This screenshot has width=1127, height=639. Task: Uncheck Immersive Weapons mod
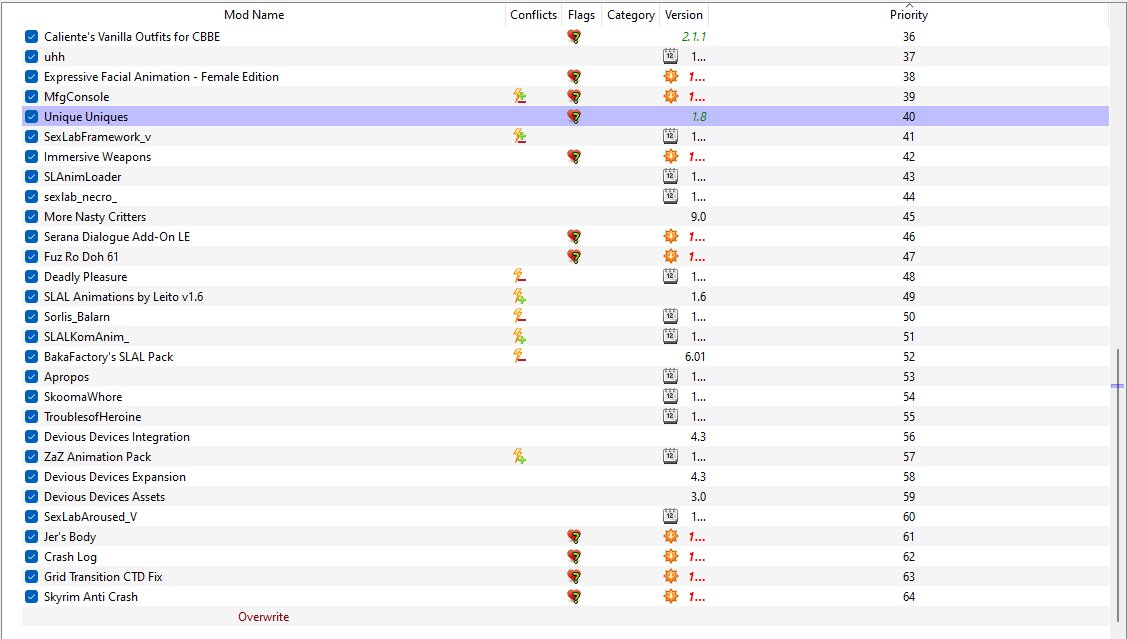32,157
